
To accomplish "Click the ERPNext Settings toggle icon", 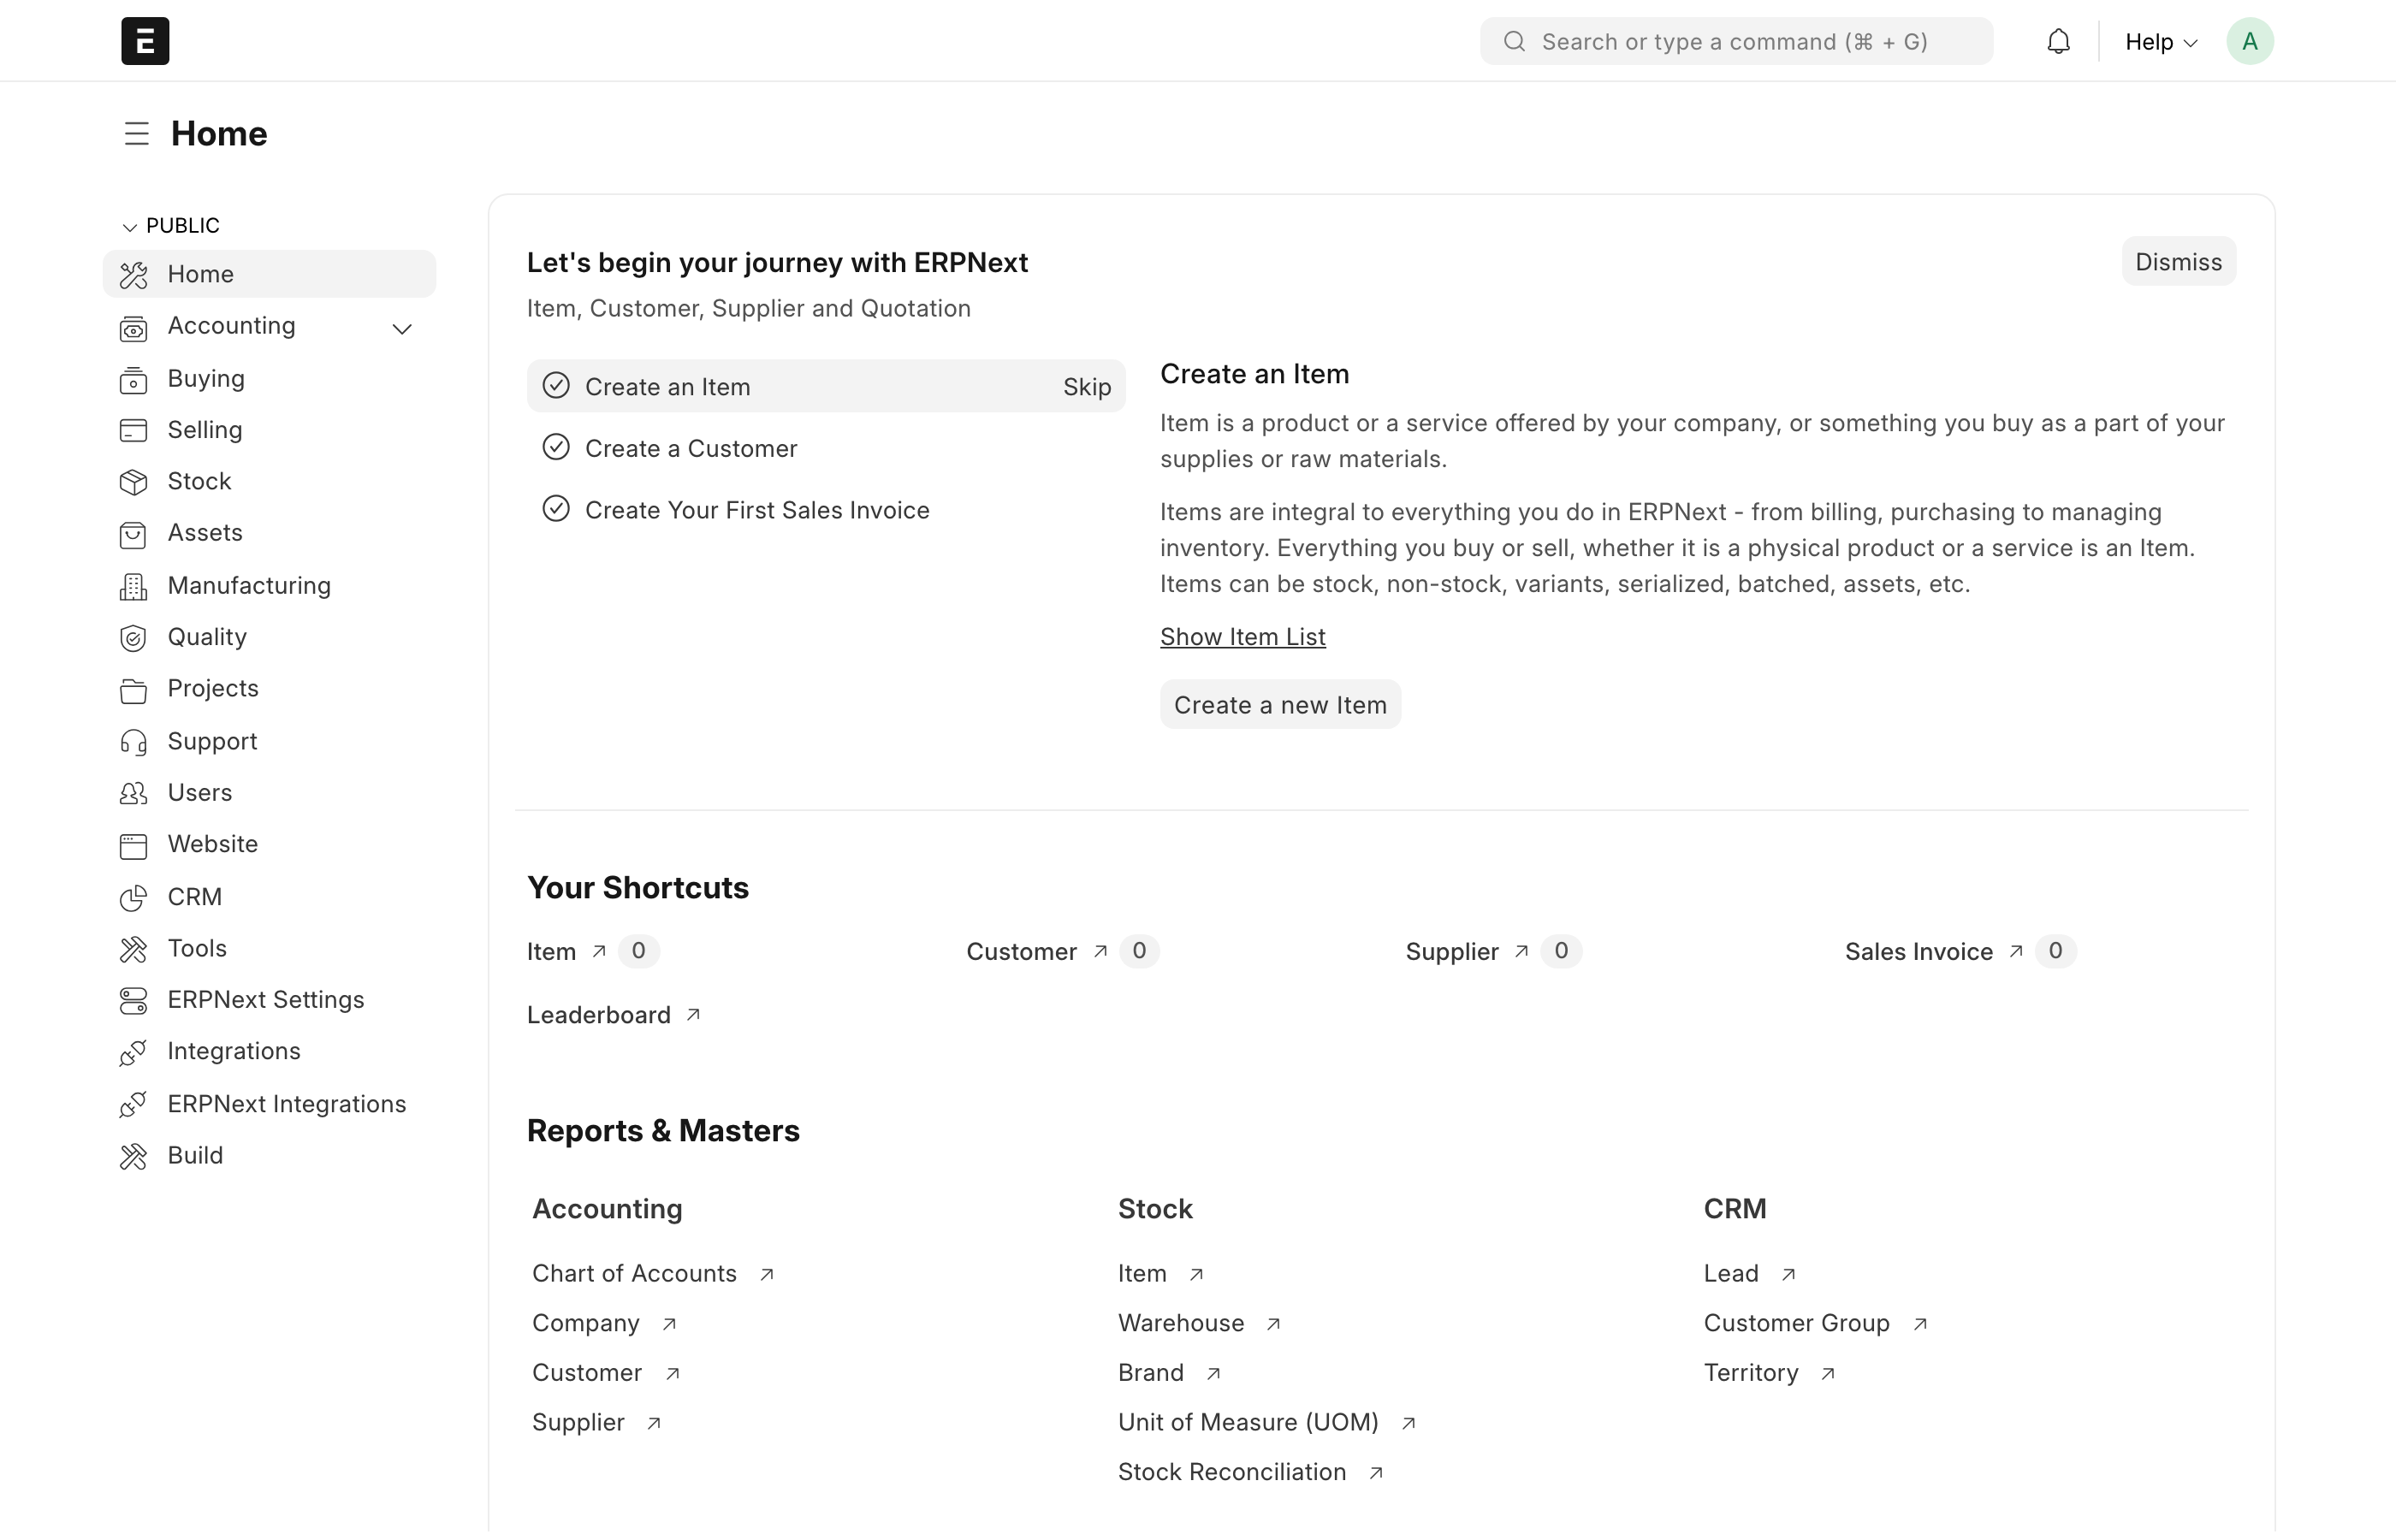I will 133,1001.
